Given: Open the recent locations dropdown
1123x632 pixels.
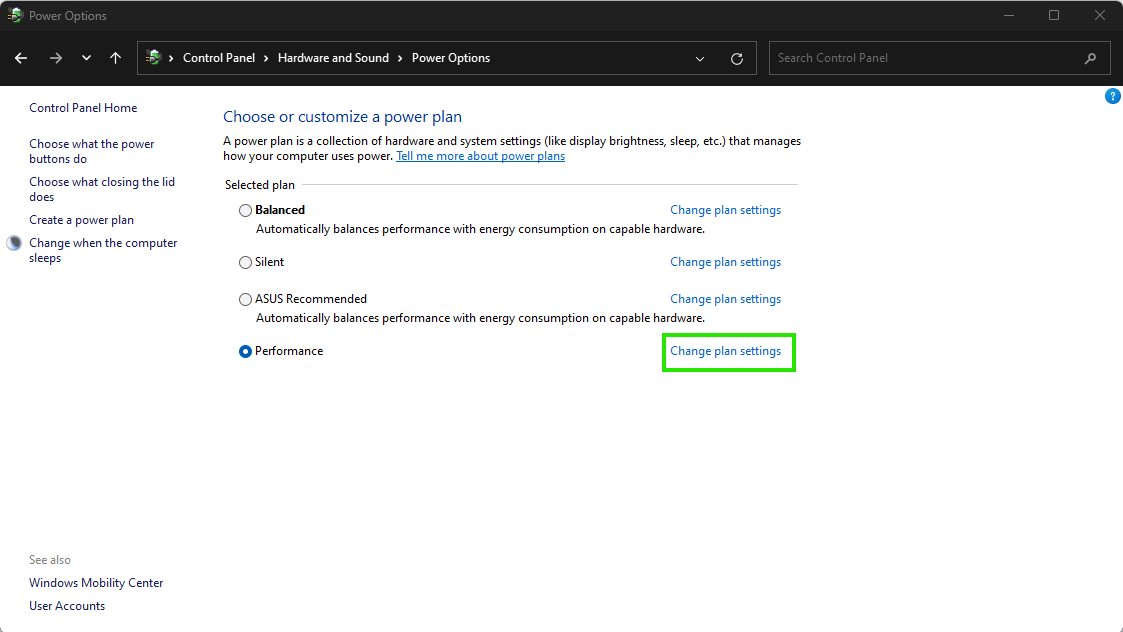Looking at the screenshot, I should pos(87,58).
